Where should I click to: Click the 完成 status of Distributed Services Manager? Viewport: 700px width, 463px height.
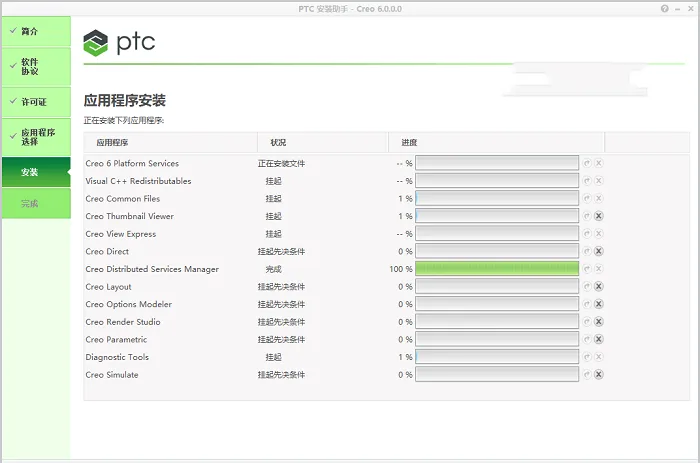click(274, 269)
